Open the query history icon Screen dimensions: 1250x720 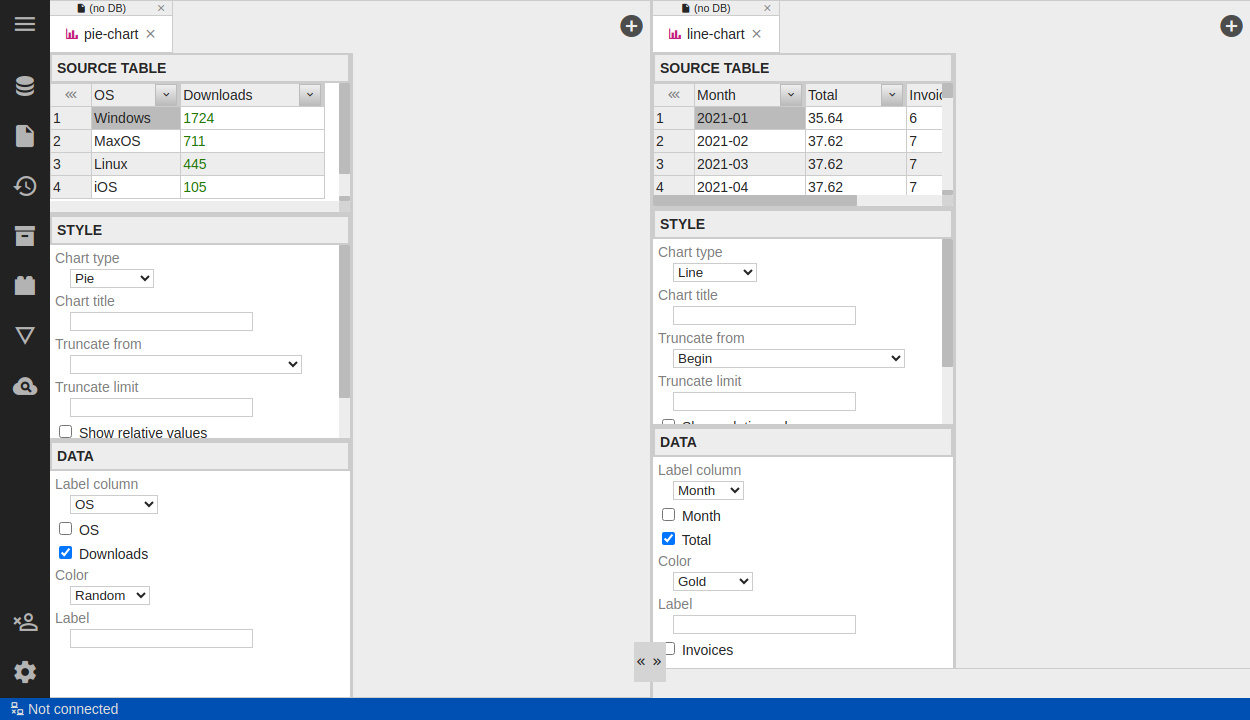[x=25, y=186]
